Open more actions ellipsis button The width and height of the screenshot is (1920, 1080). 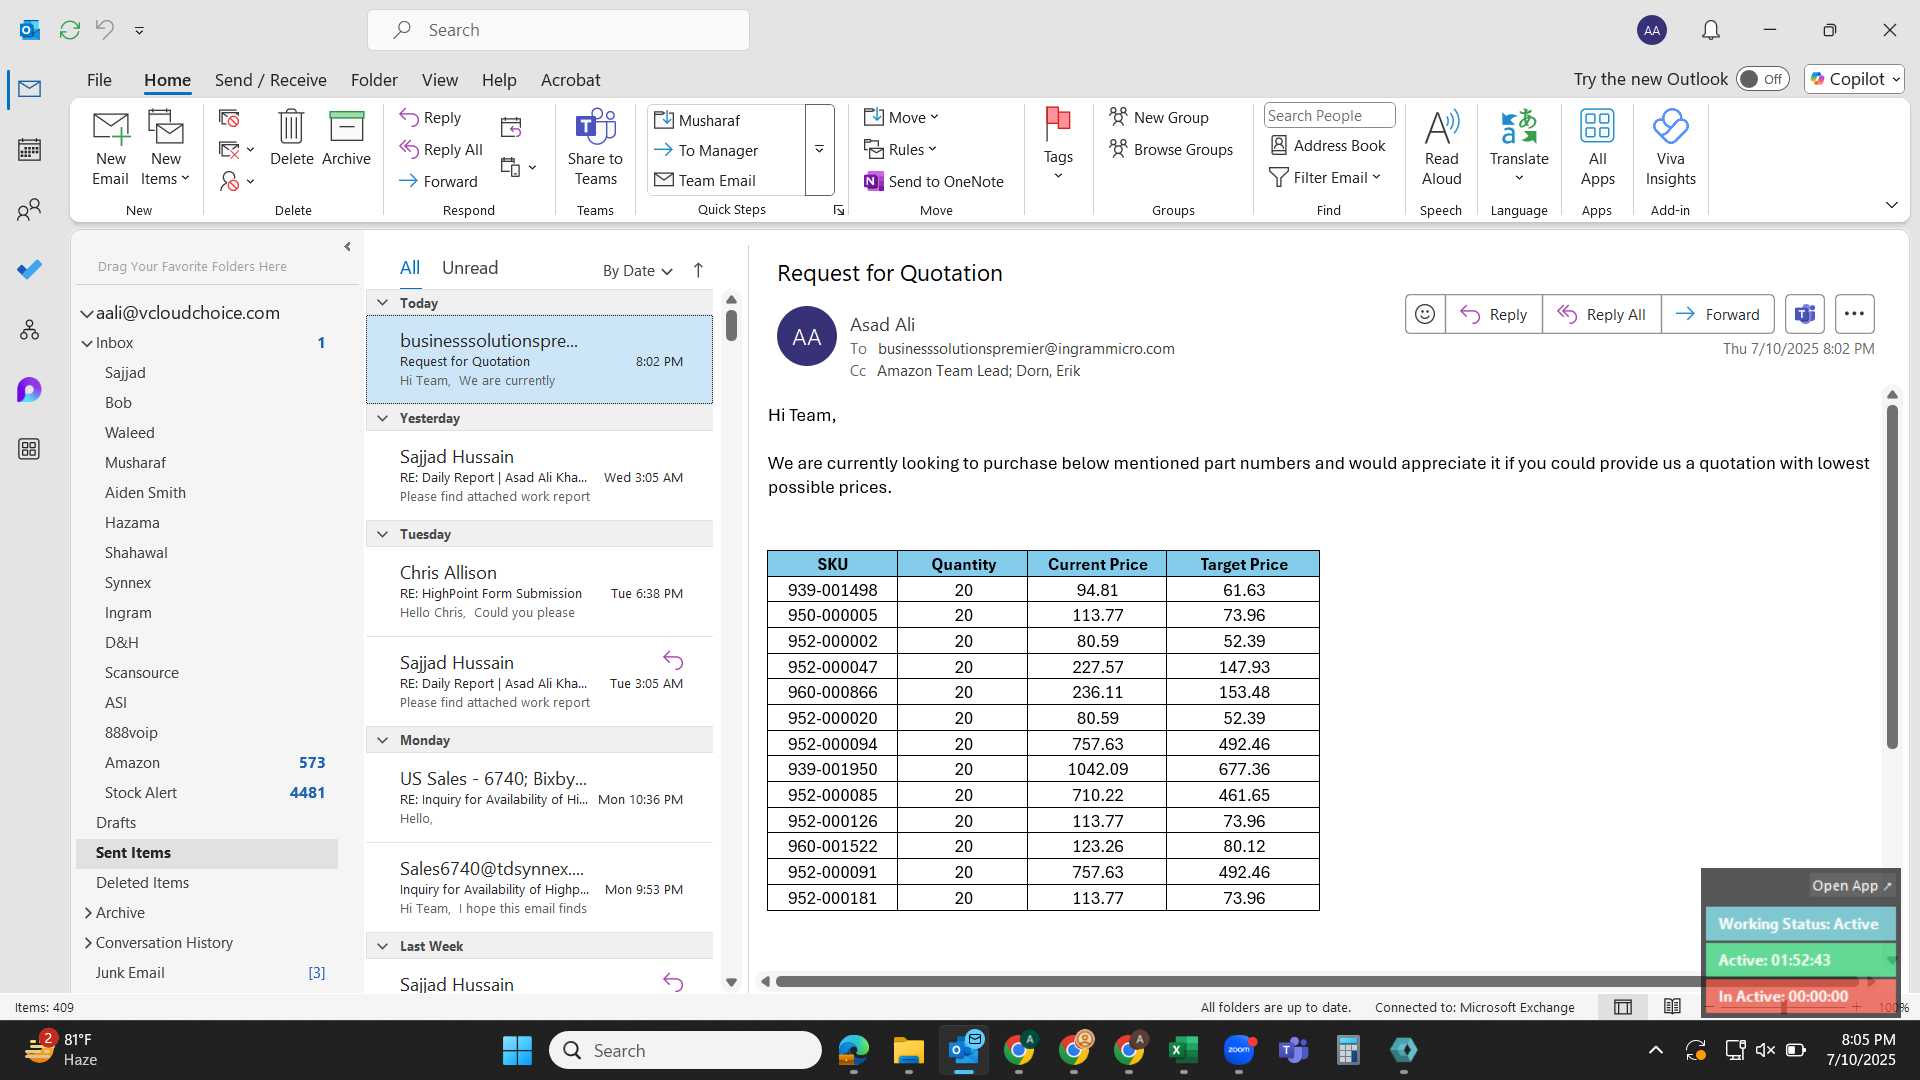pyautogui.click(x=1853, y=314)
